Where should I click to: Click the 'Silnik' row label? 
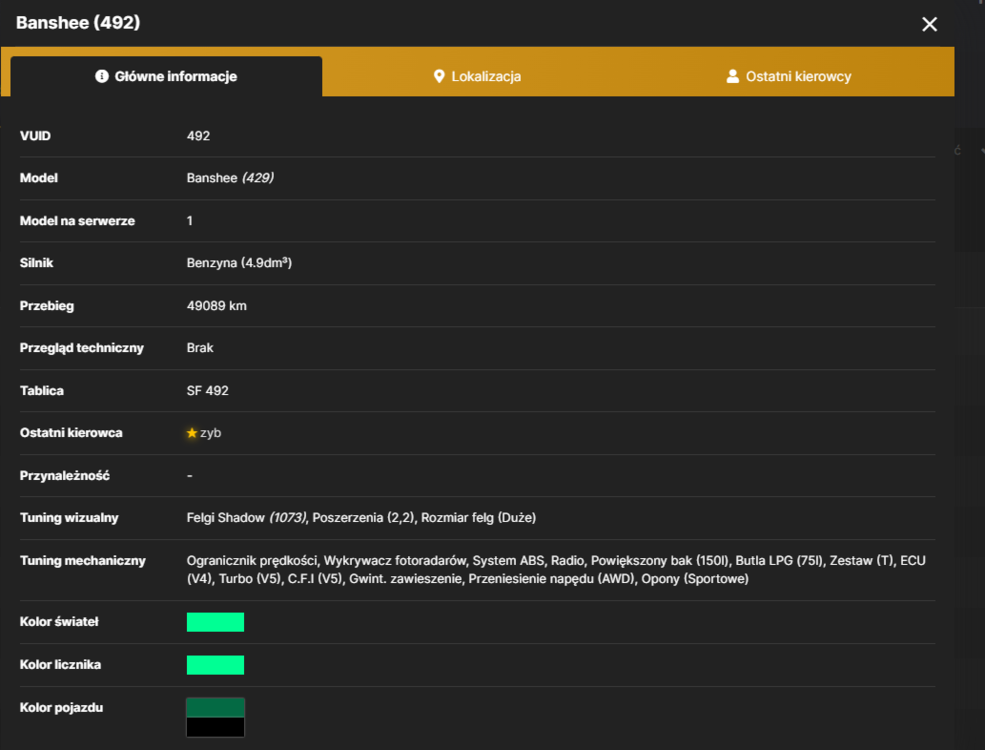pyautogui.click(x=36, y=263)
